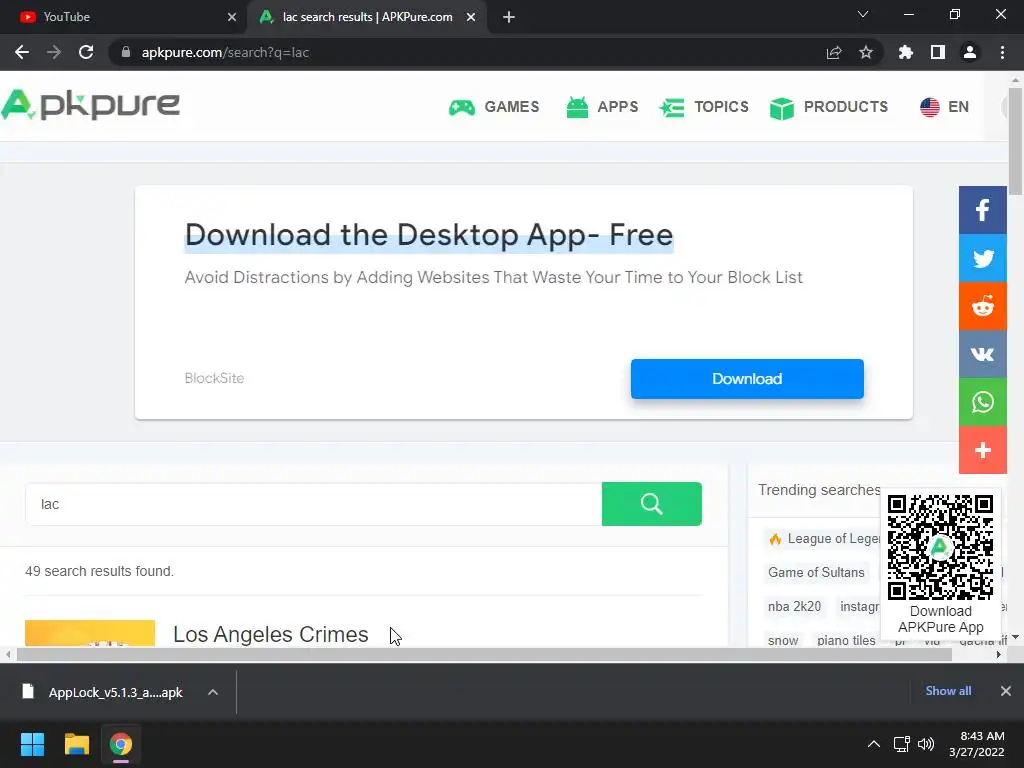
Task: Click the blue Download ad button
Action: (x=747, y=379)
